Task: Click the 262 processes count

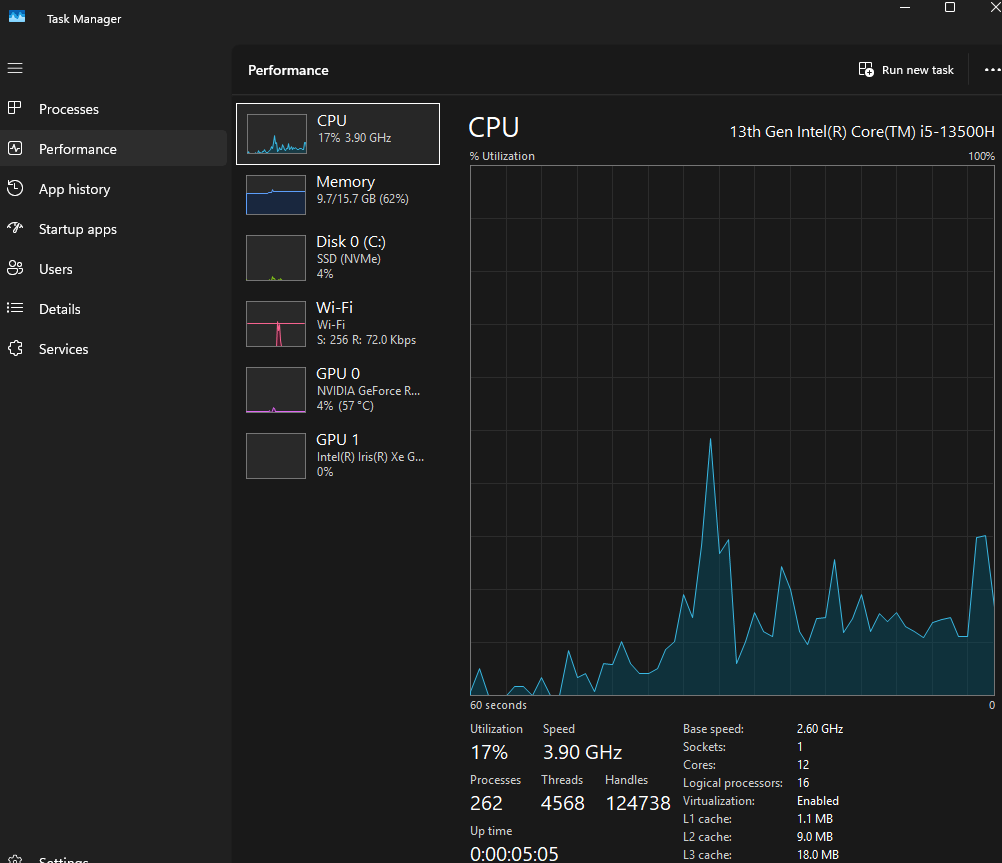Action: coord(486,804)
